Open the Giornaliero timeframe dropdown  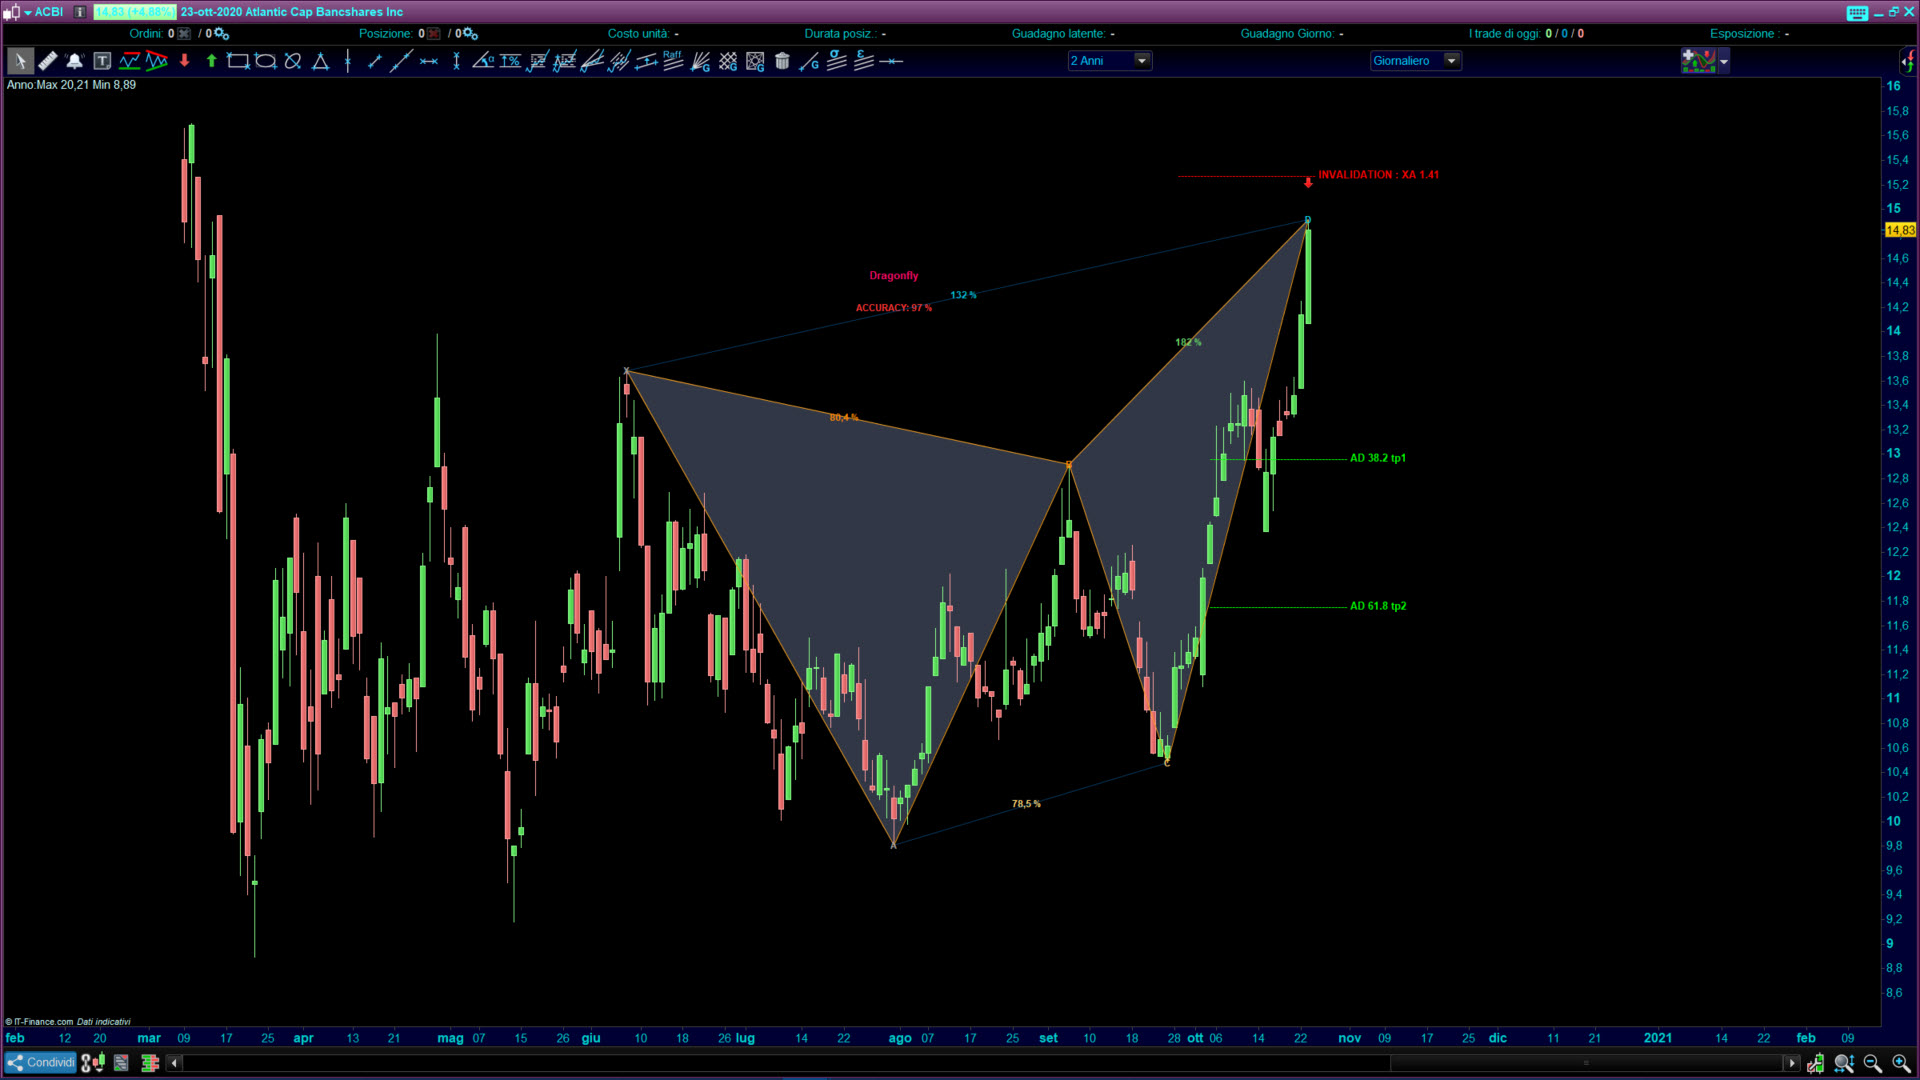click(x=1451, y=61)
